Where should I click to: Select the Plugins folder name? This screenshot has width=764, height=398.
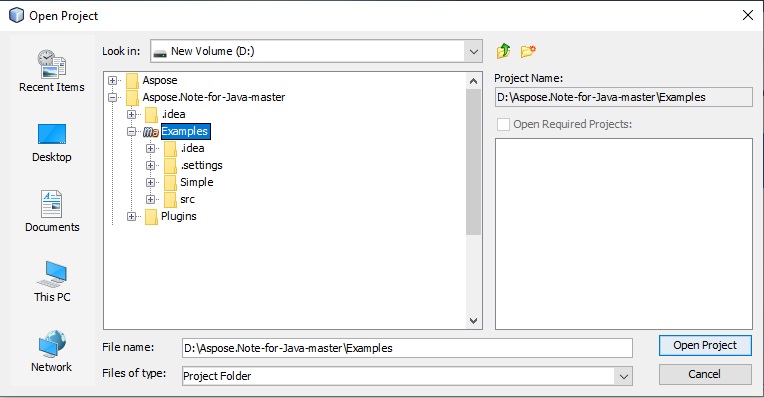pos(179,216)
